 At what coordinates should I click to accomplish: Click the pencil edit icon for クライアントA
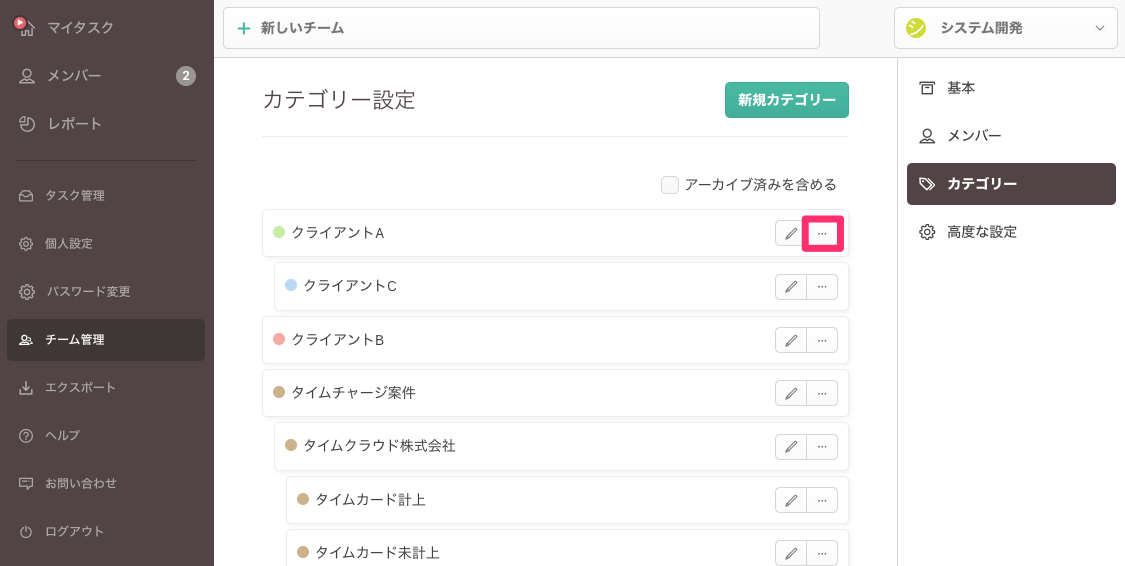[x=791, y=233]
